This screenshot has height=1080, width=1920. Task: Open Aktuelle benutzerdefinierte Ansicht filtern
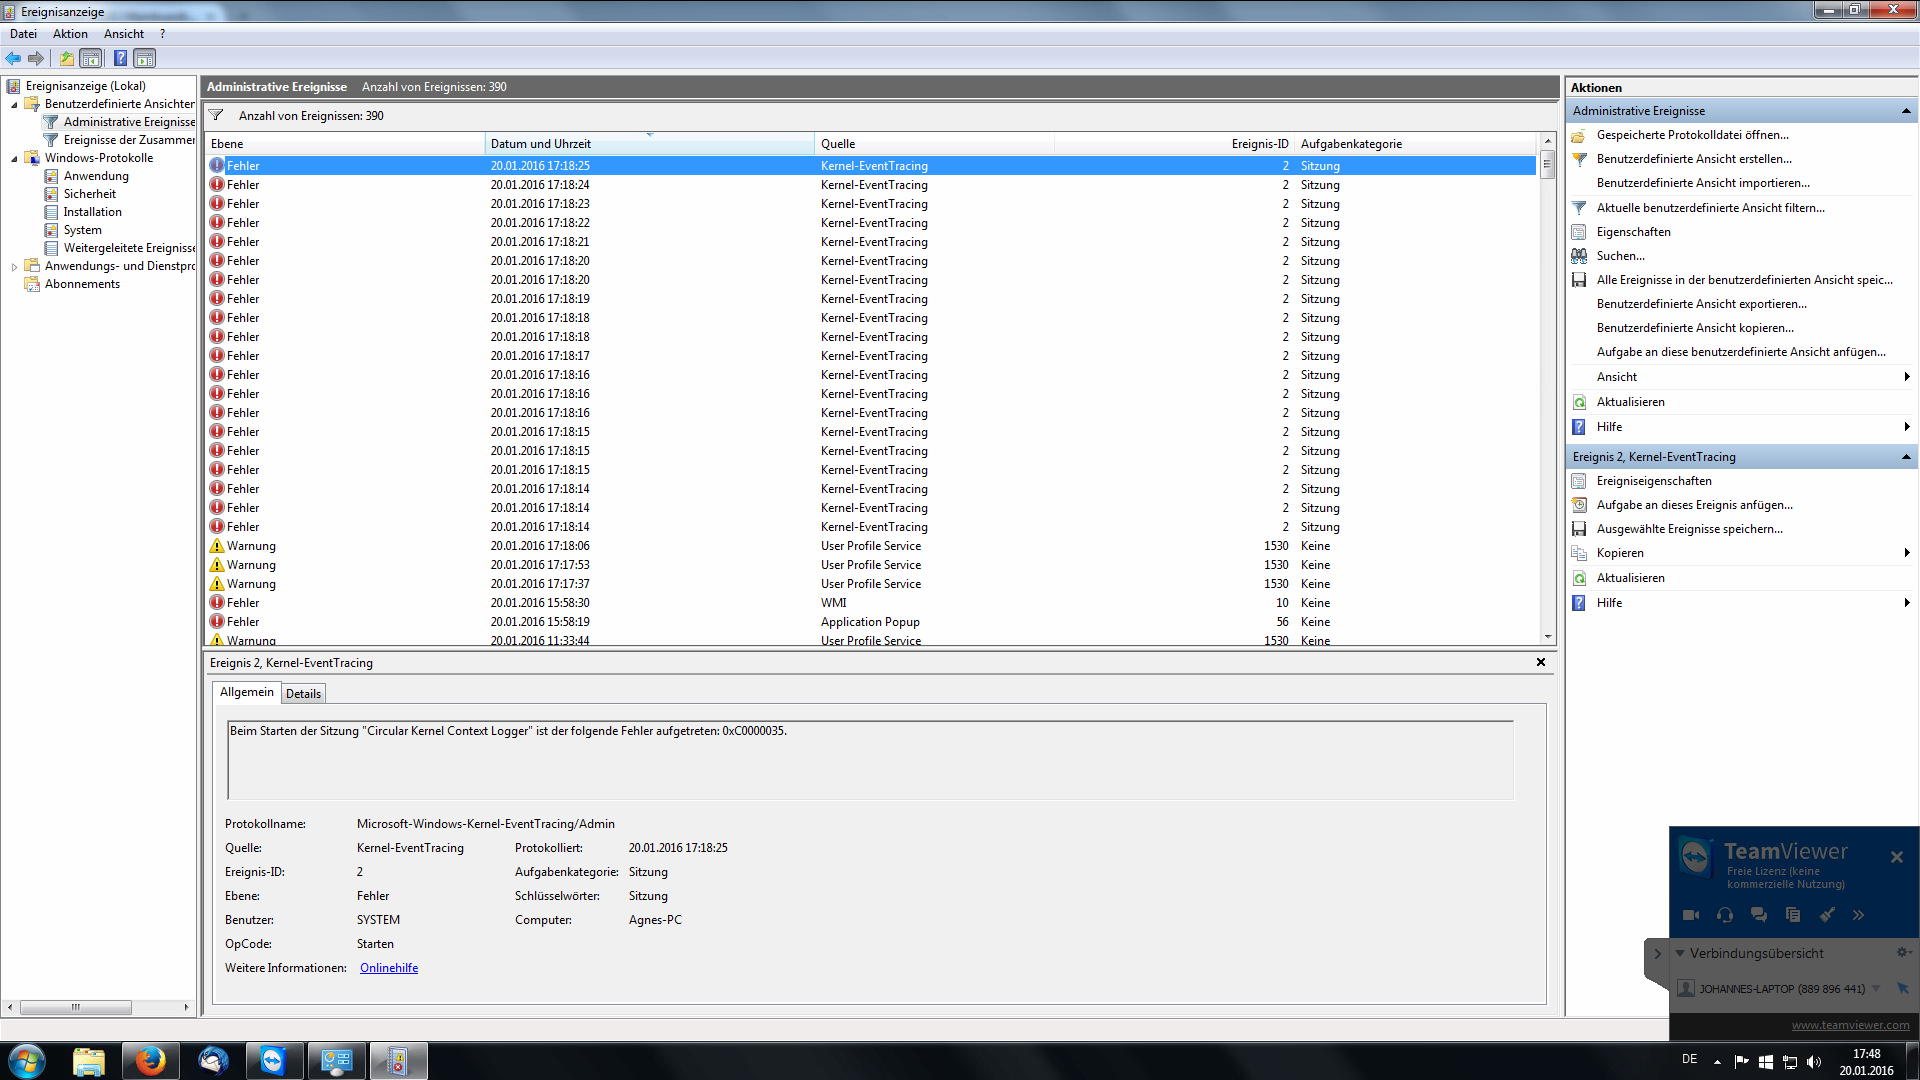1710,208
